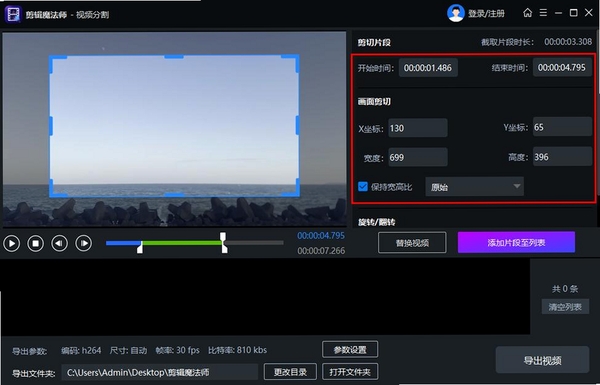This screenshot has height=385, width=600.
Task: Click the user avatar icon
Action: [x=455, y=13]
